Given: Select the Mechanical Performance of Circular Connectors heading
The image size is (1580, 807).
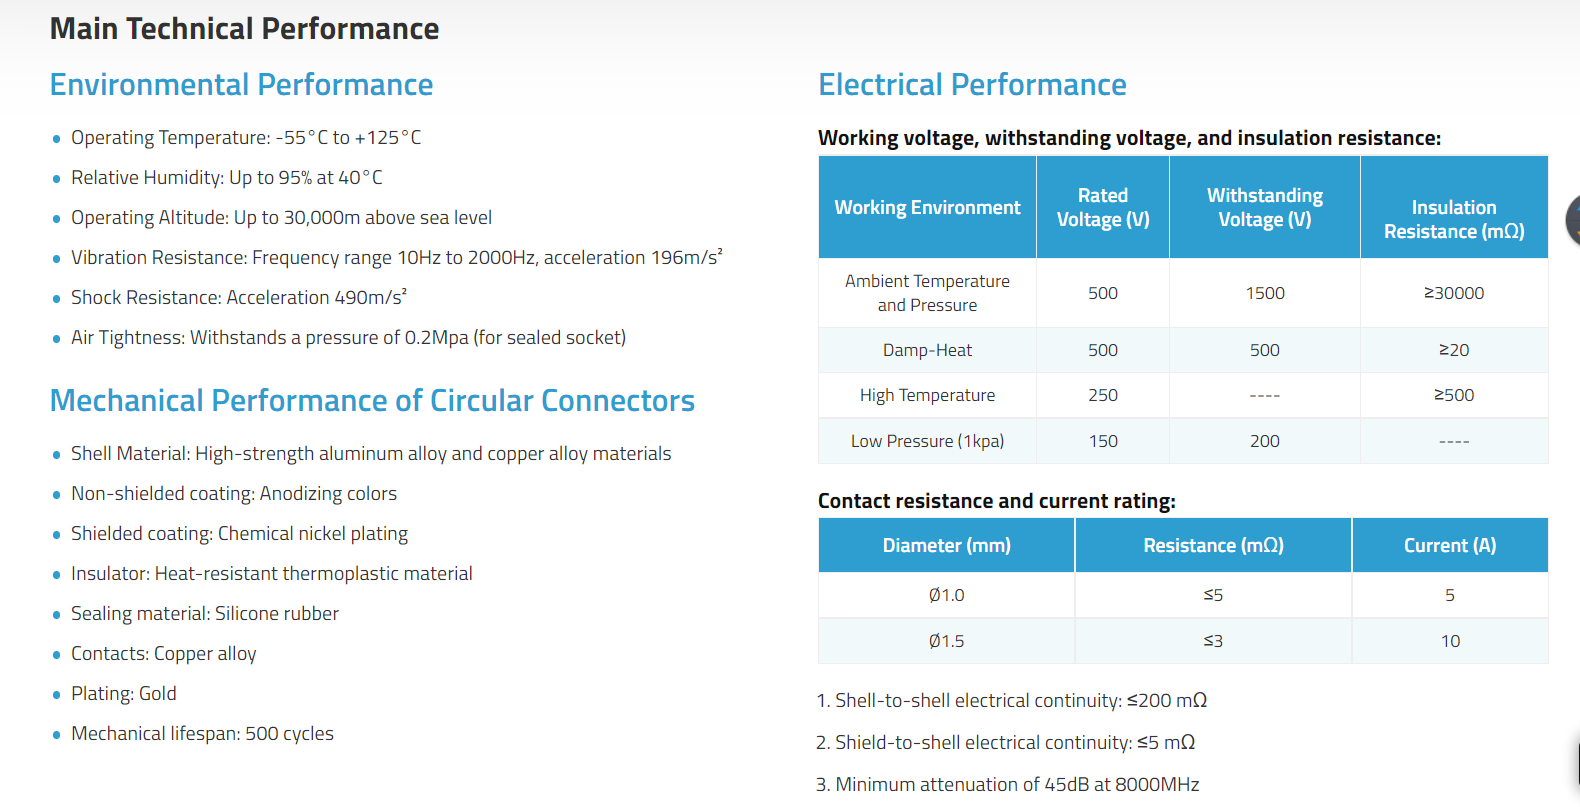Looking at the screenshot, I should coord(372,401).
